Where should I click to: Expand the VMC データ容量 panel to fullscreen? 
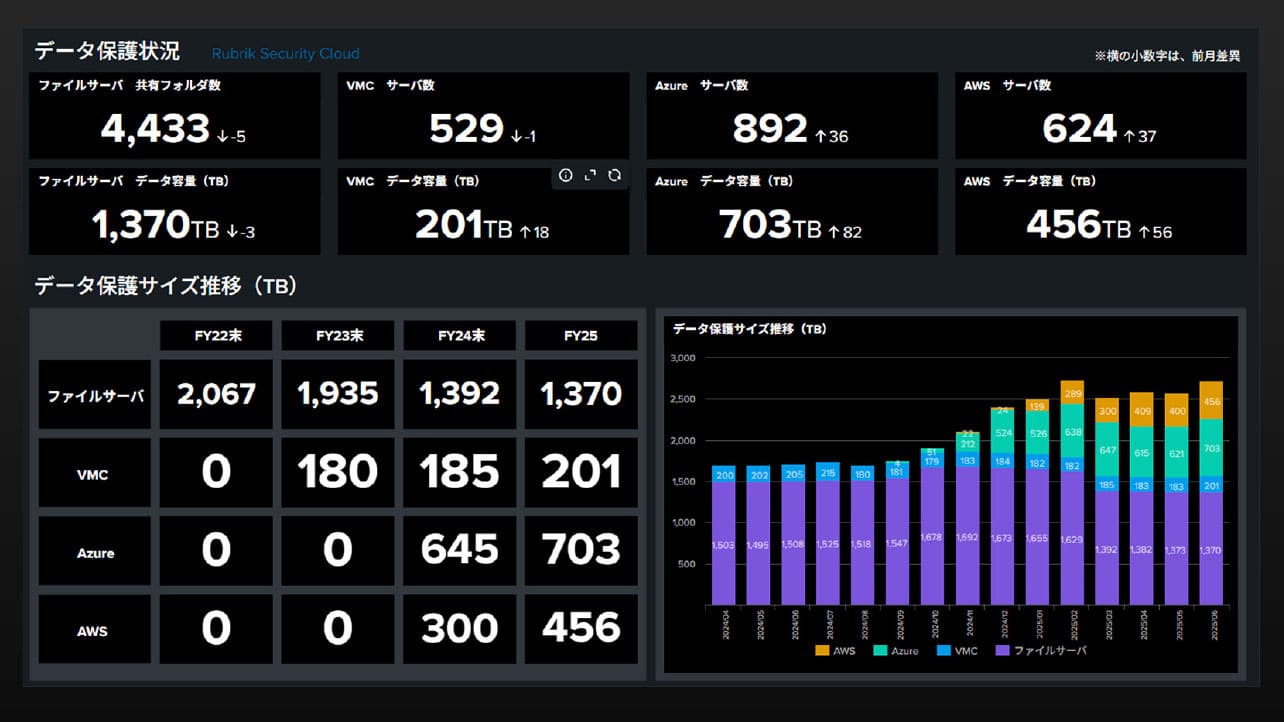point(590,176)
